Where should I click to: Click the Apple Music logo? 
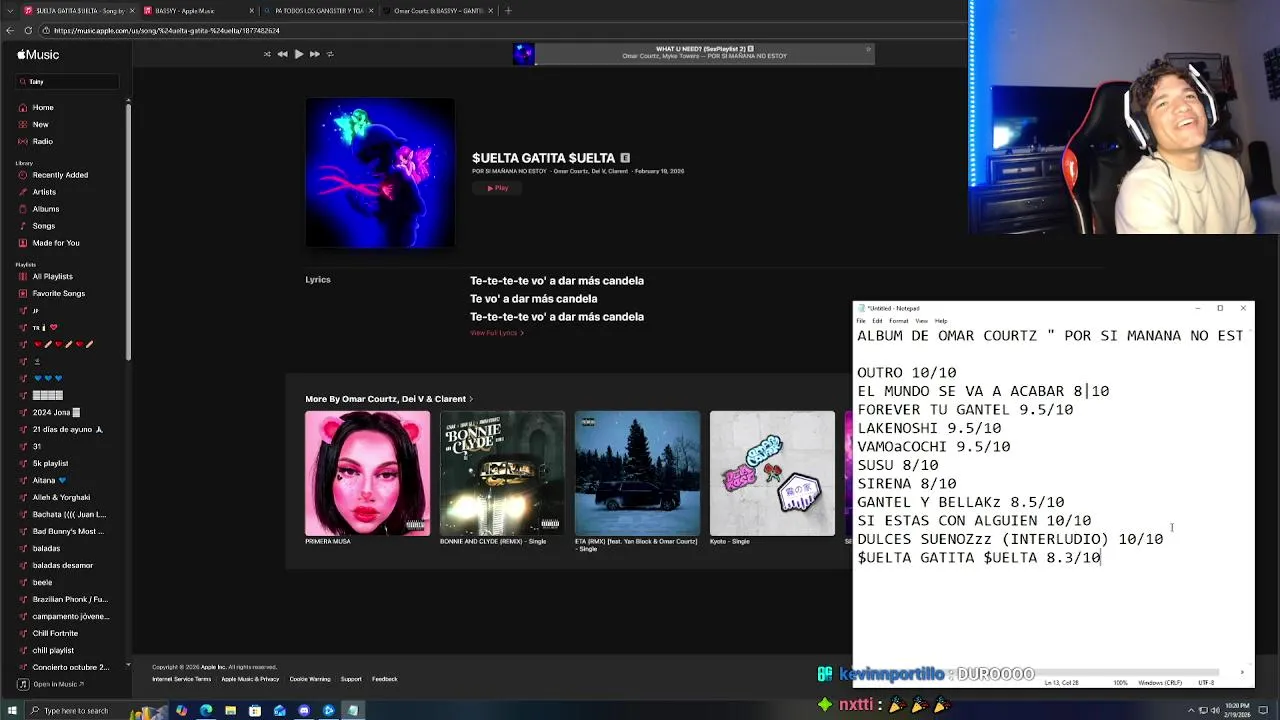[38, 55]
